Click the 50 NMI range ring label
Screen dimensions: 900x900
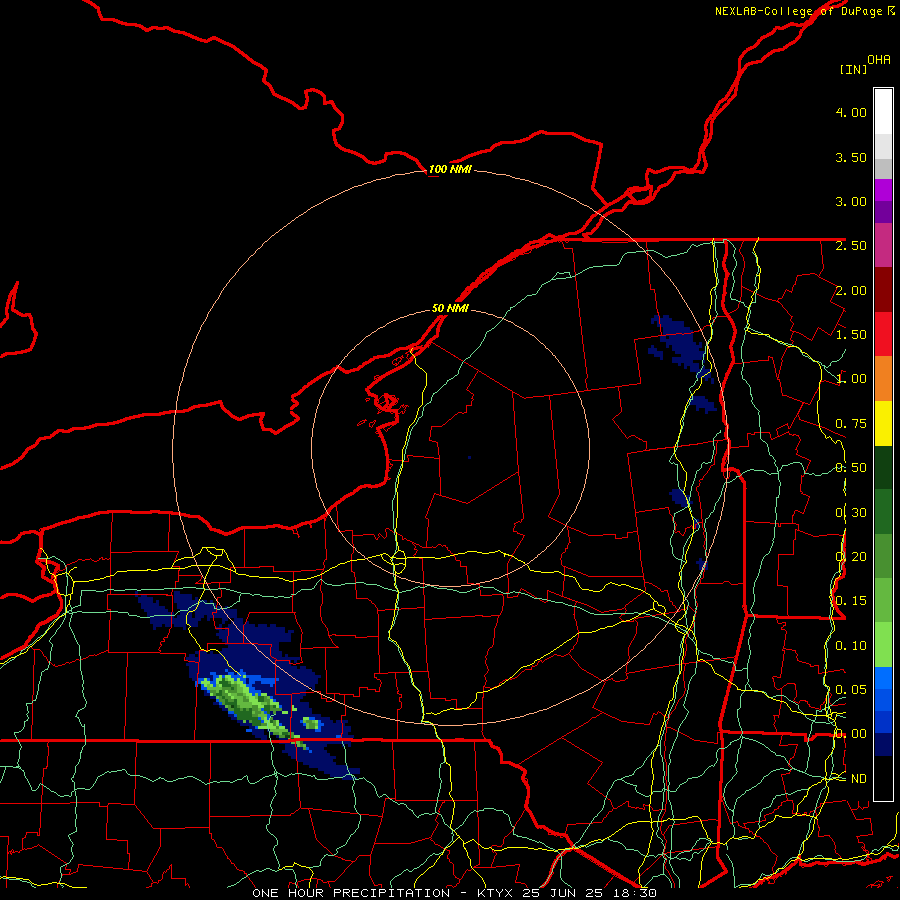pos(450,308)
